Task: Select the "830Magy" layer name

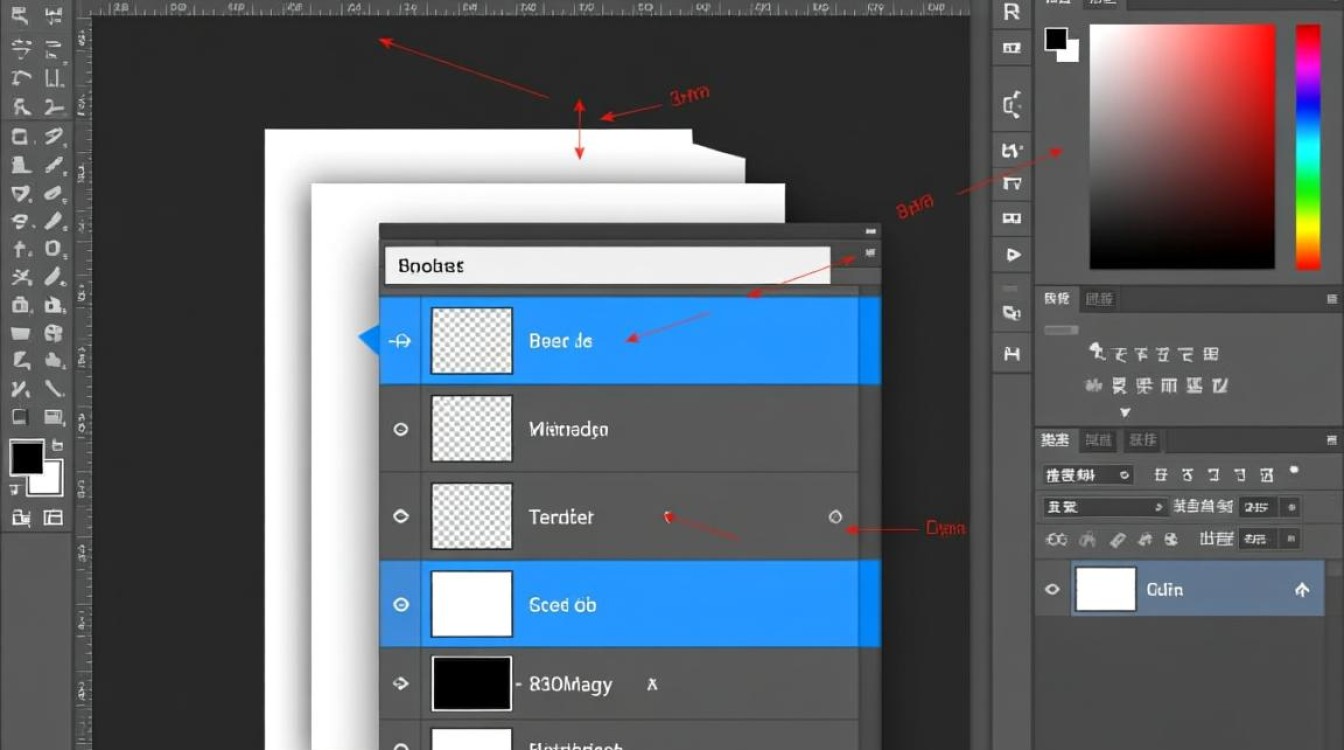Action: (569, 685)
